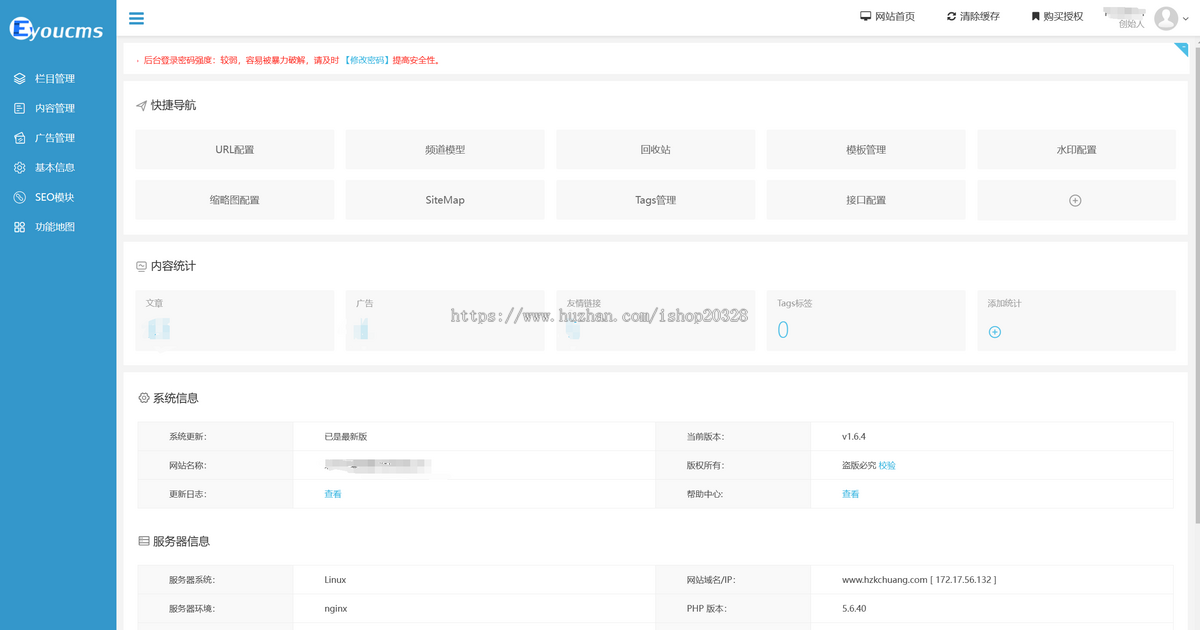Click the Tags标签 count 0
Image resolution: width=1200 pixels, height=630 pixels.
783,330
